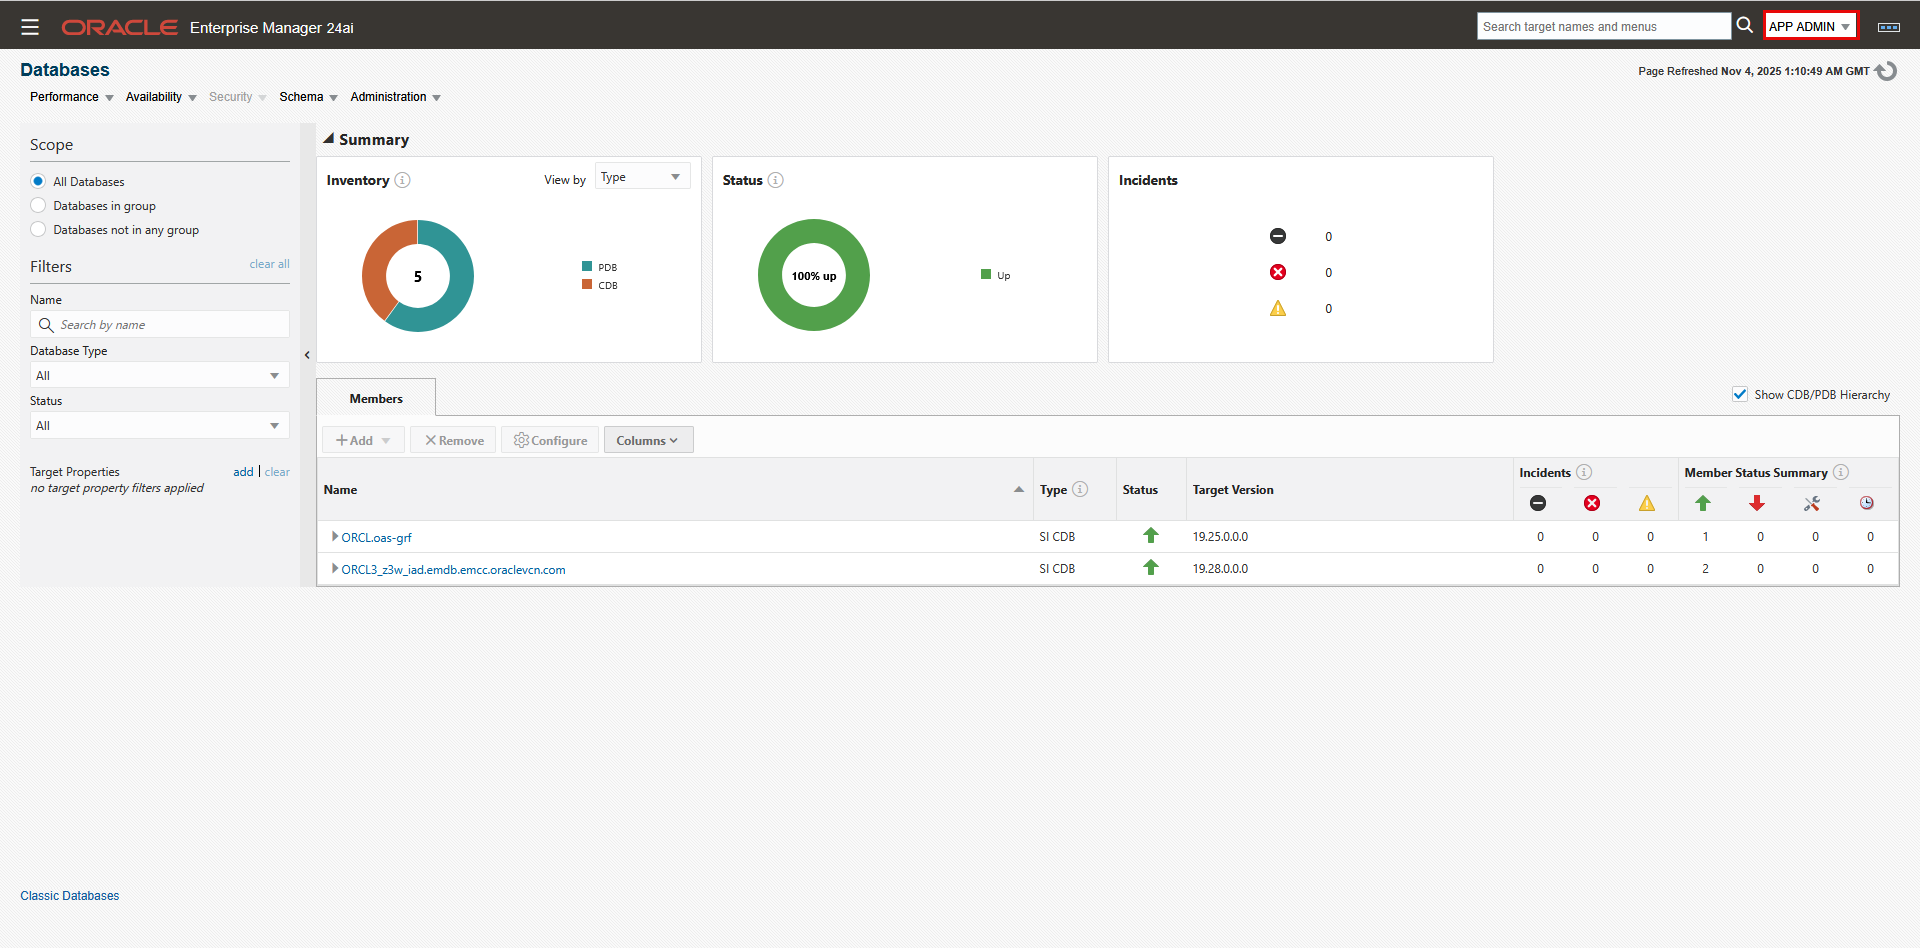1920x948 pixels.
Task: Open the global hamburger navigation menu
Action: coord(30,26)
